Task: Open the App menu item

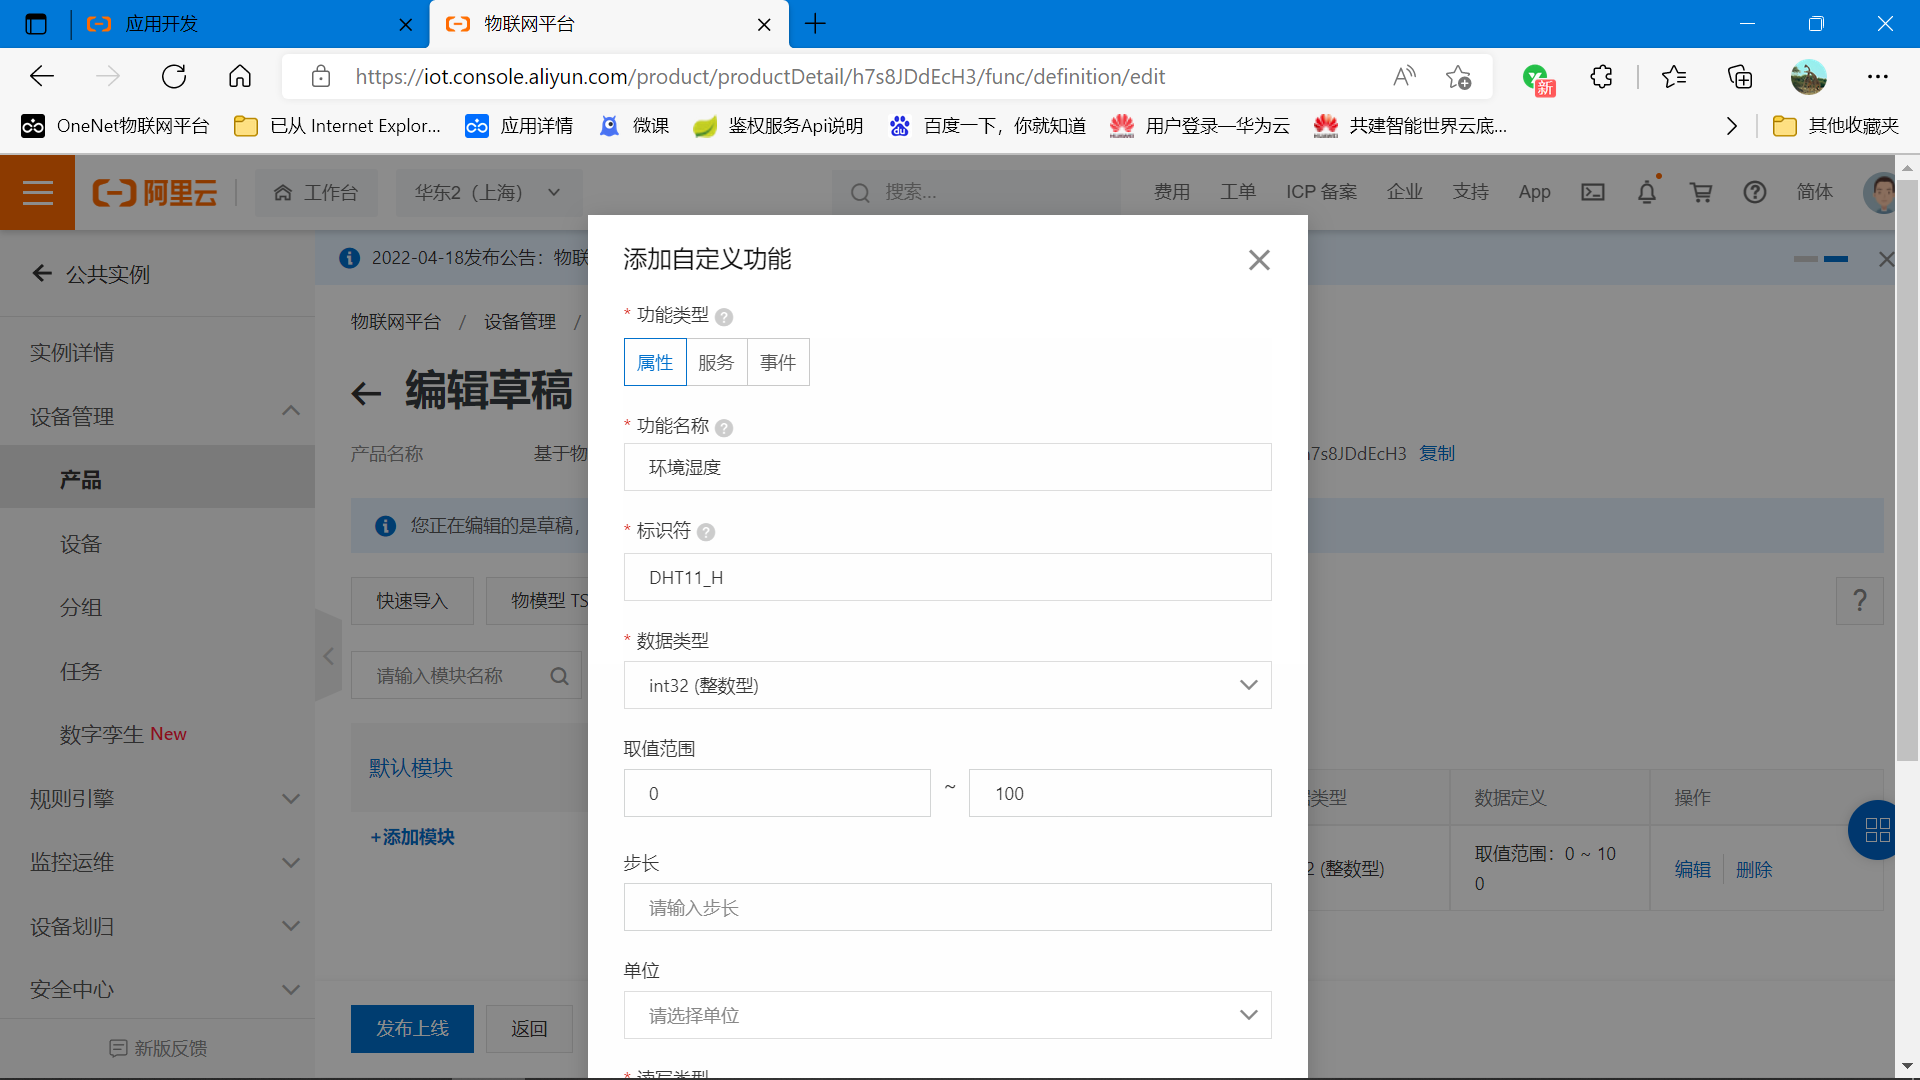Action: tap(1534, 192)
